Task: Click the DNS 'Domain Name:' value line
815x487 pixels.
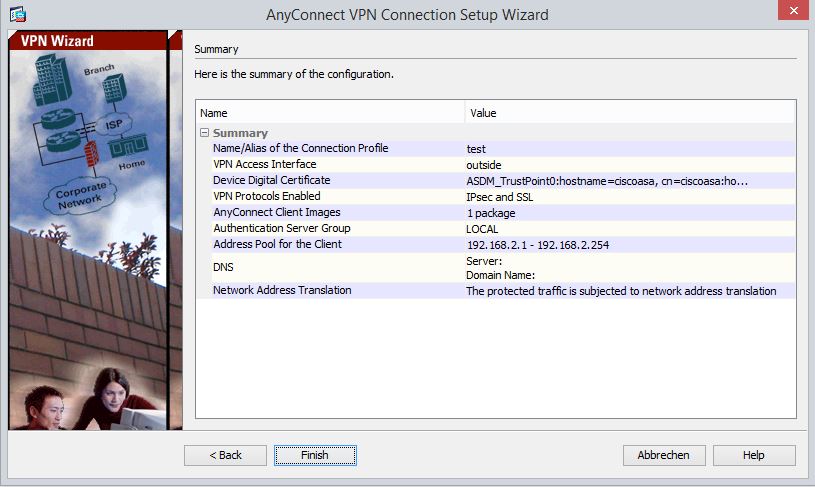Action: click(500, 275)
